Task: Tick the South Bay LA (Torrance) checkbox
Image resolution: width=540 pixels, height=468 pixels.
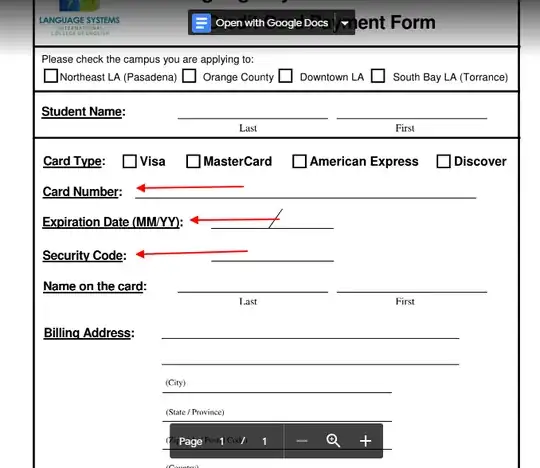Action: 378,76
